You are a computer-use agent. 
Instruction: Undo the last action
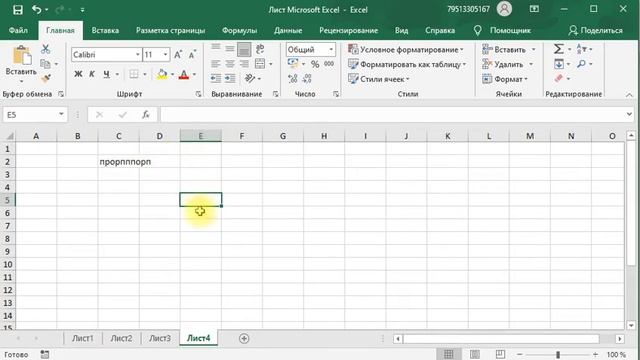pyautogui.click(x=37, y=9)
